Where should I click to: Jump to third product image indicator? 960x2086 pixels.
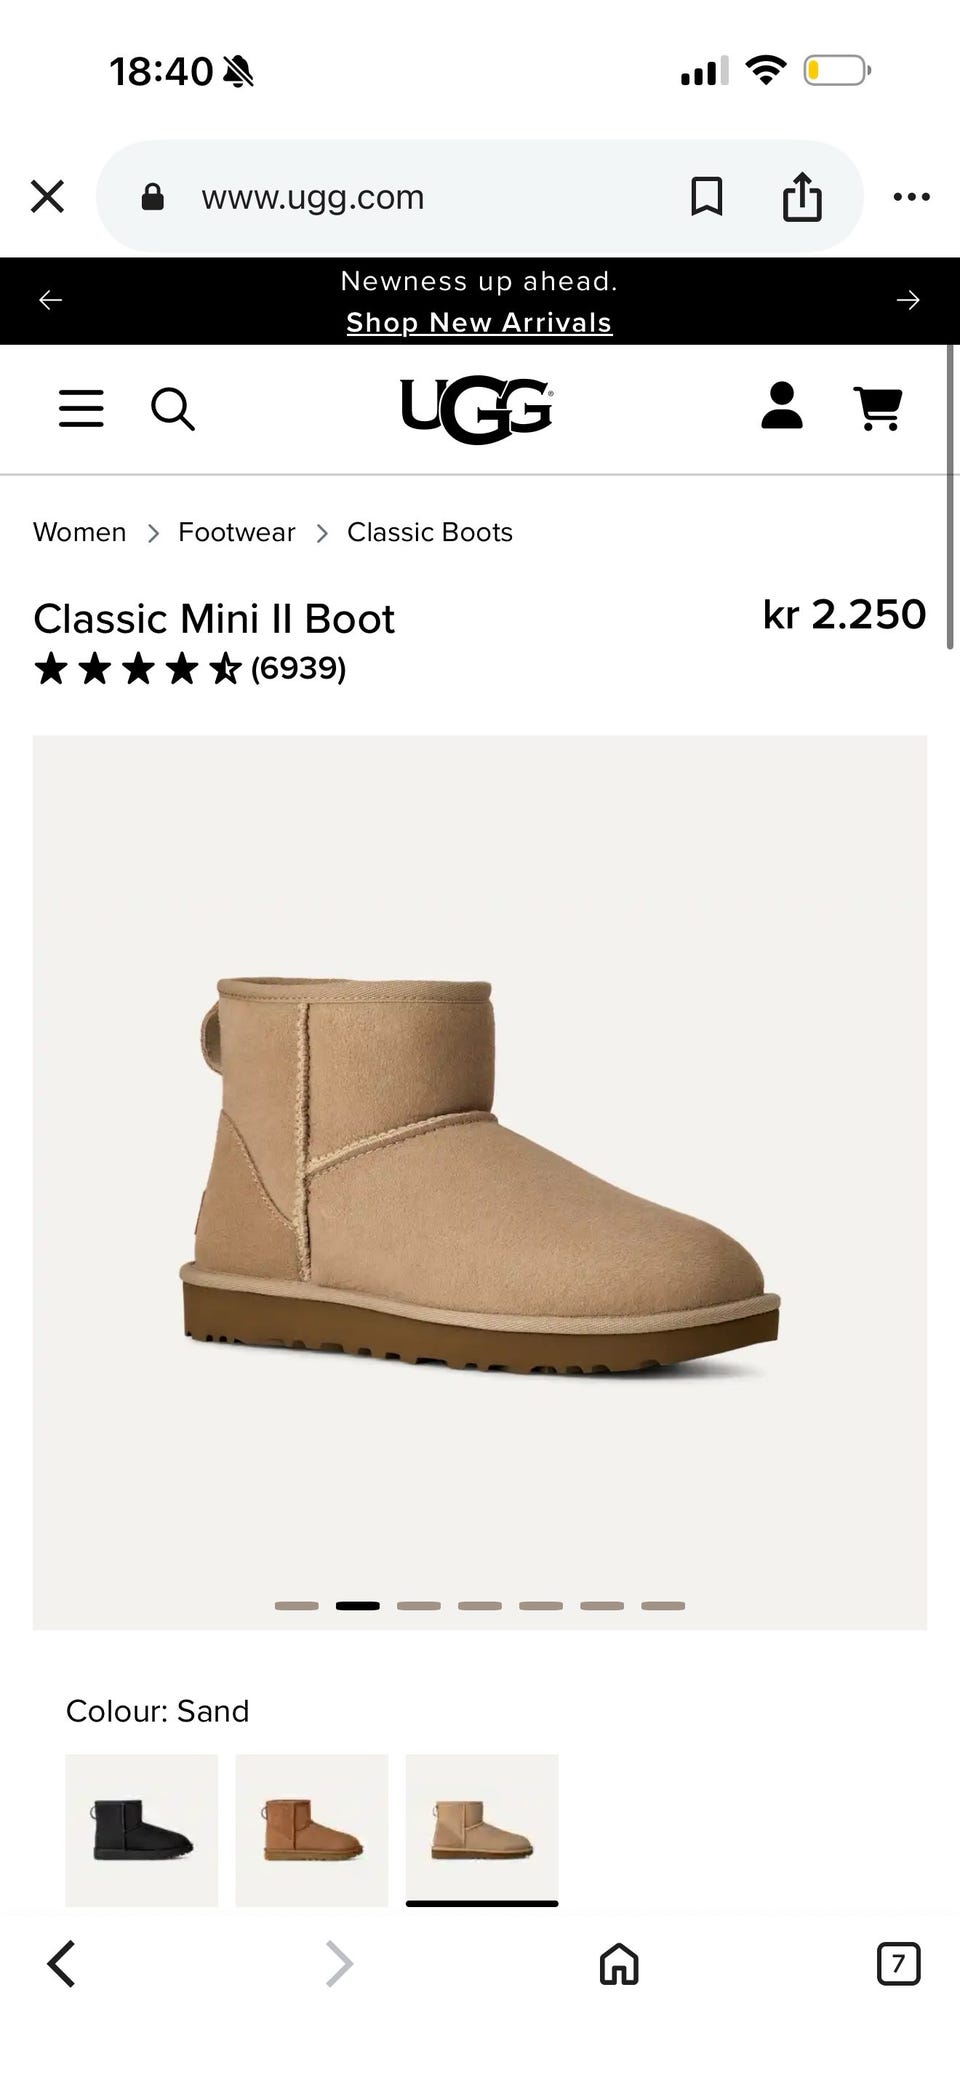(419, 1606)
